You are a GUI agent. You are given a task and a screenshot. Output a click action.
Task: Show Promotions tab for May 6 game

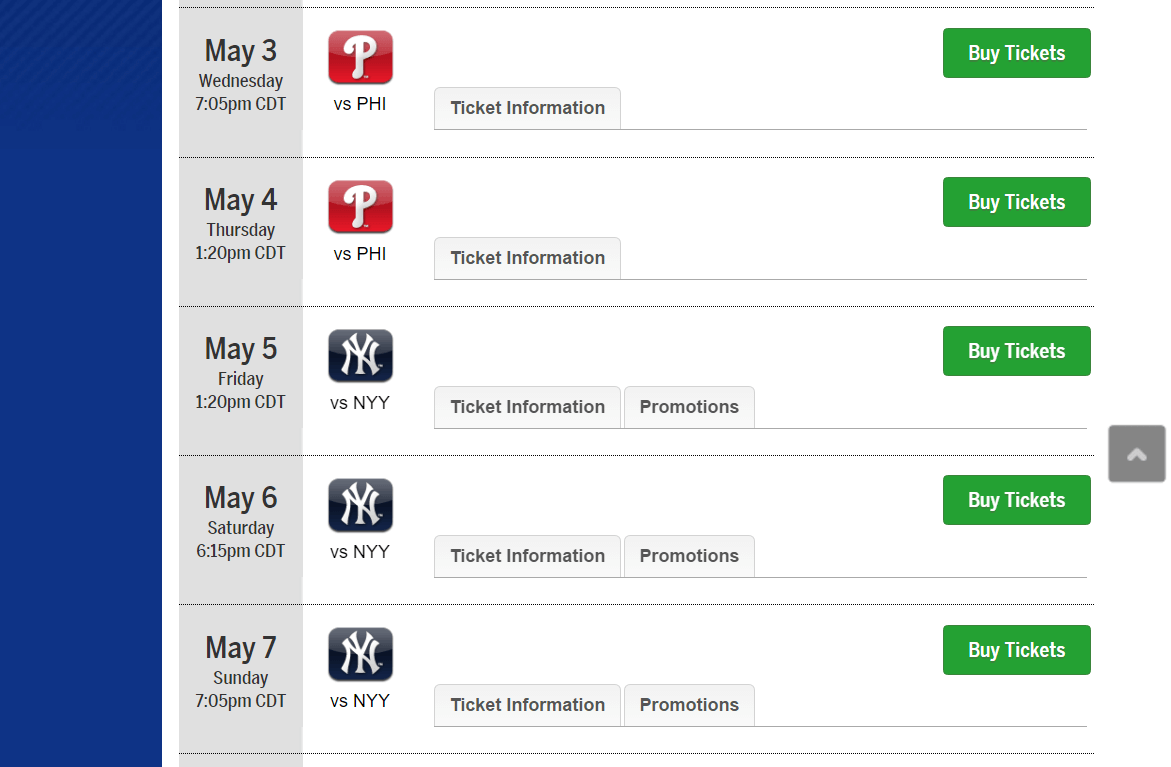coord(689,556)
